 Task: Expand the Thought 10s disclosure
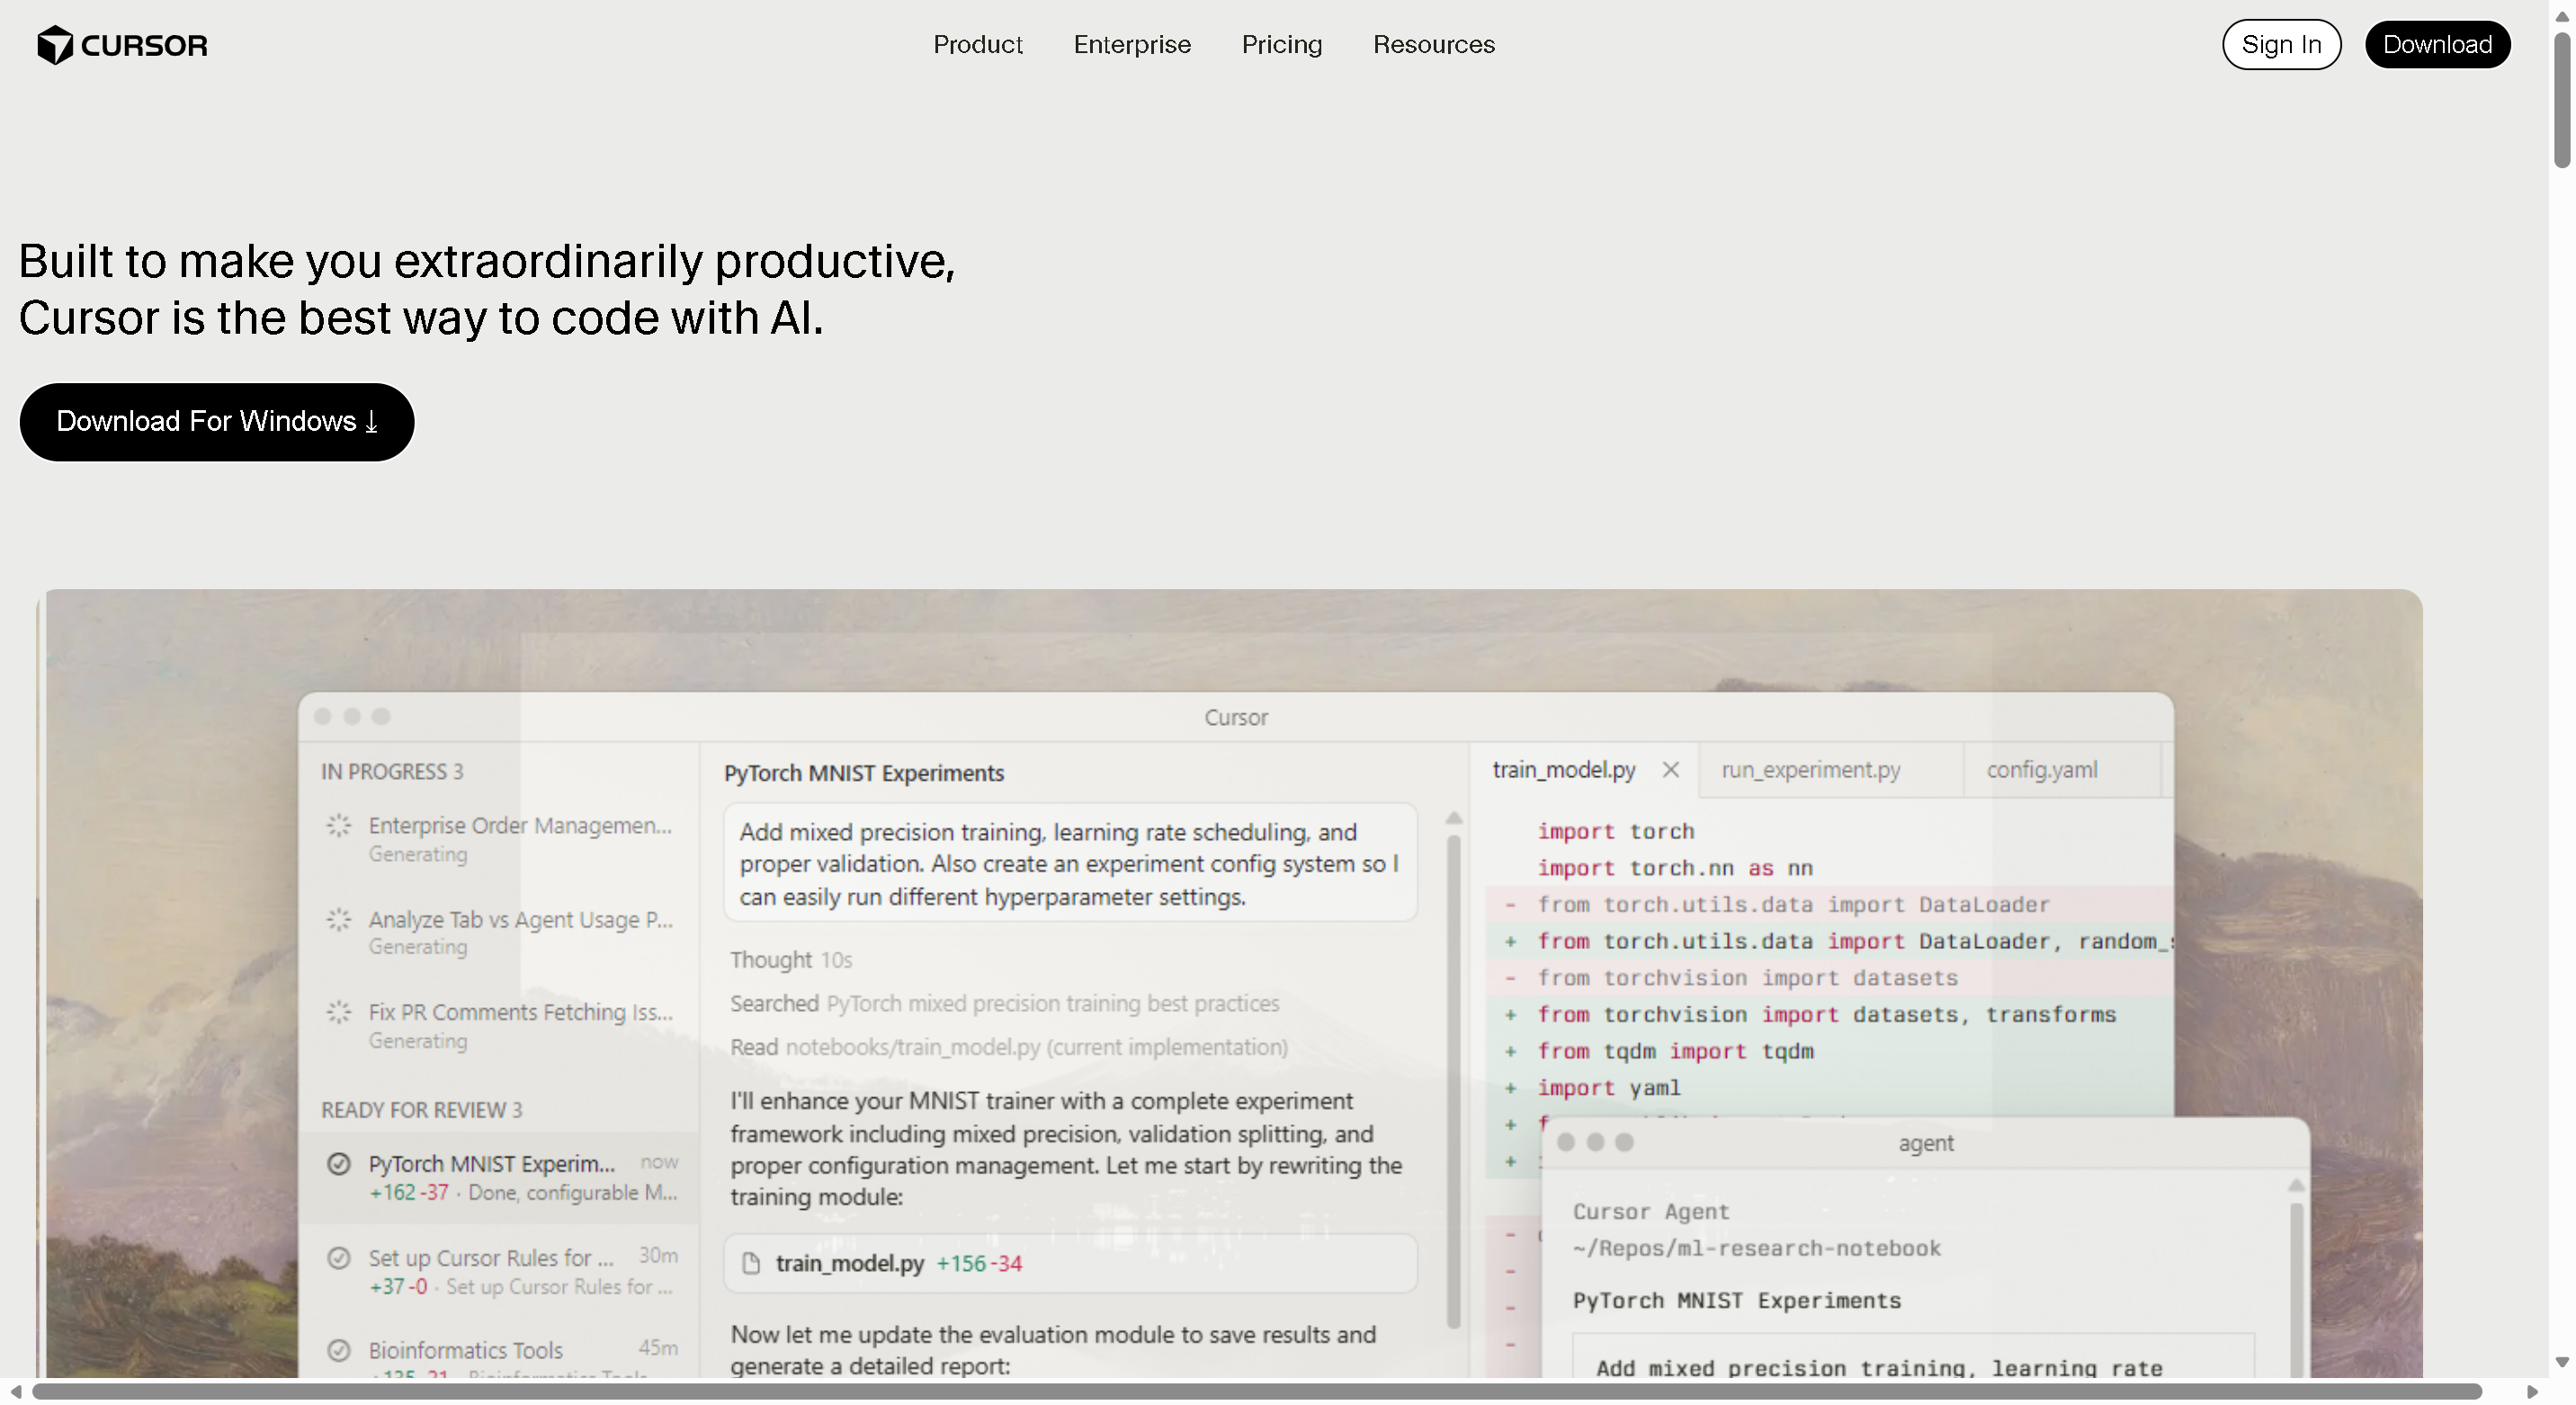[x=790, y=959]
